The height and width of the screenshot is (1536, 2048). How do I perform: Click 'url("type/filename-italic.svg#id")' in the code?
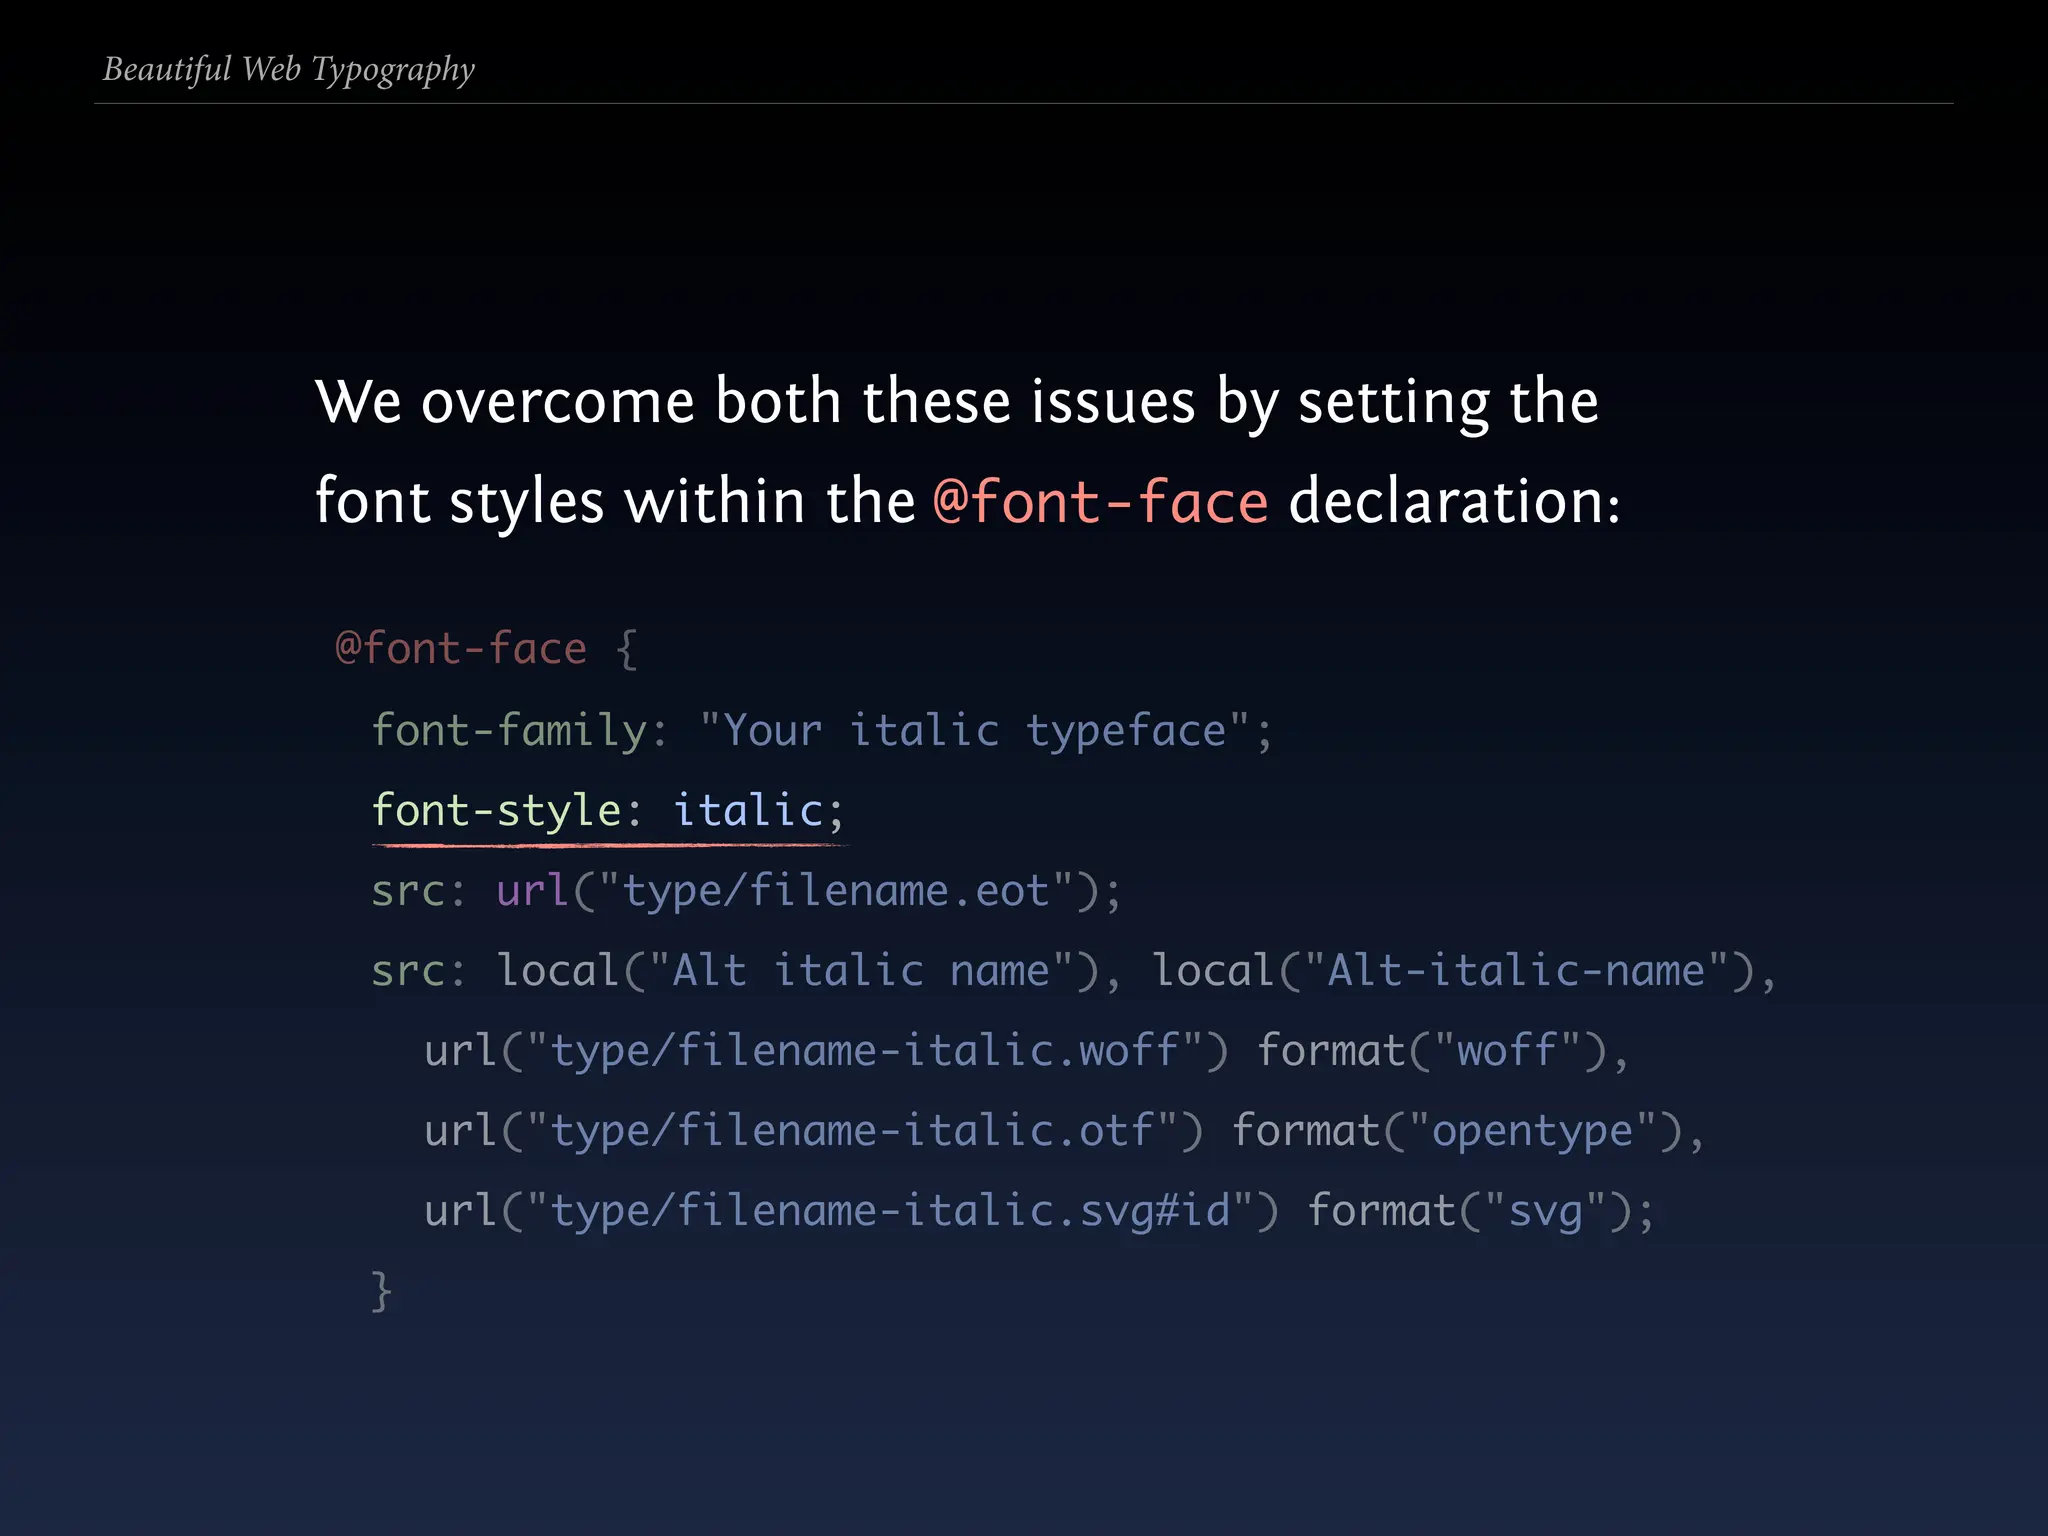(851, 1211)
